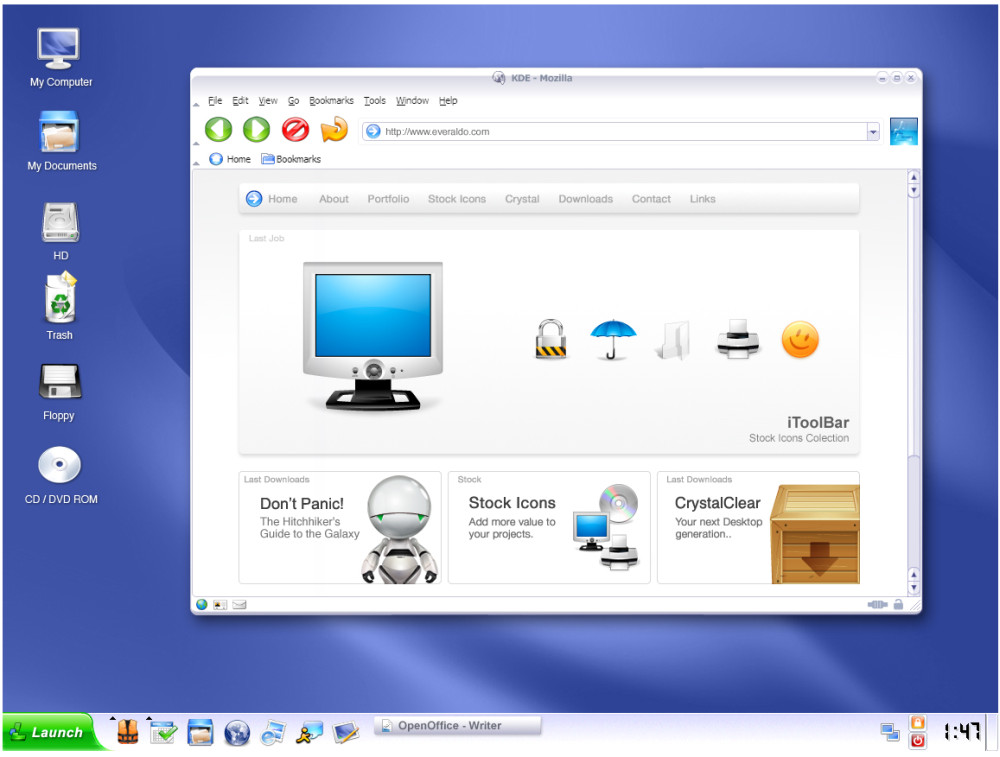
Task: Click the security padlock in the browser status bar
Action: [x=898, y=604]
